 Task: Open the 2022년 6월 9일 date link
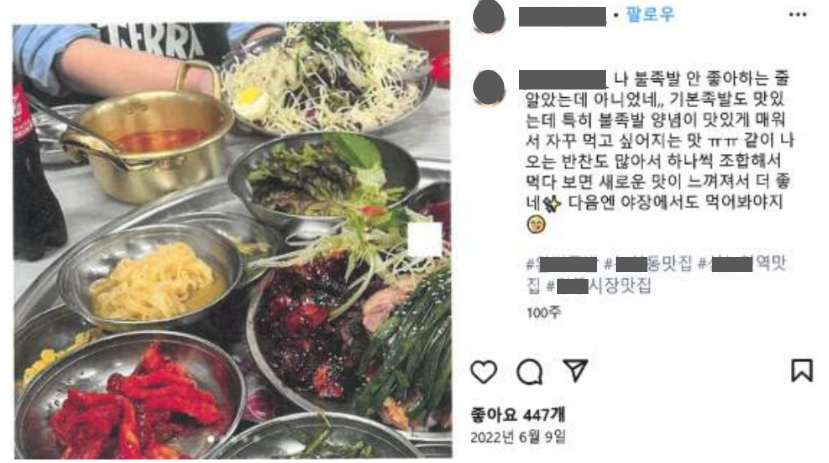518,437
